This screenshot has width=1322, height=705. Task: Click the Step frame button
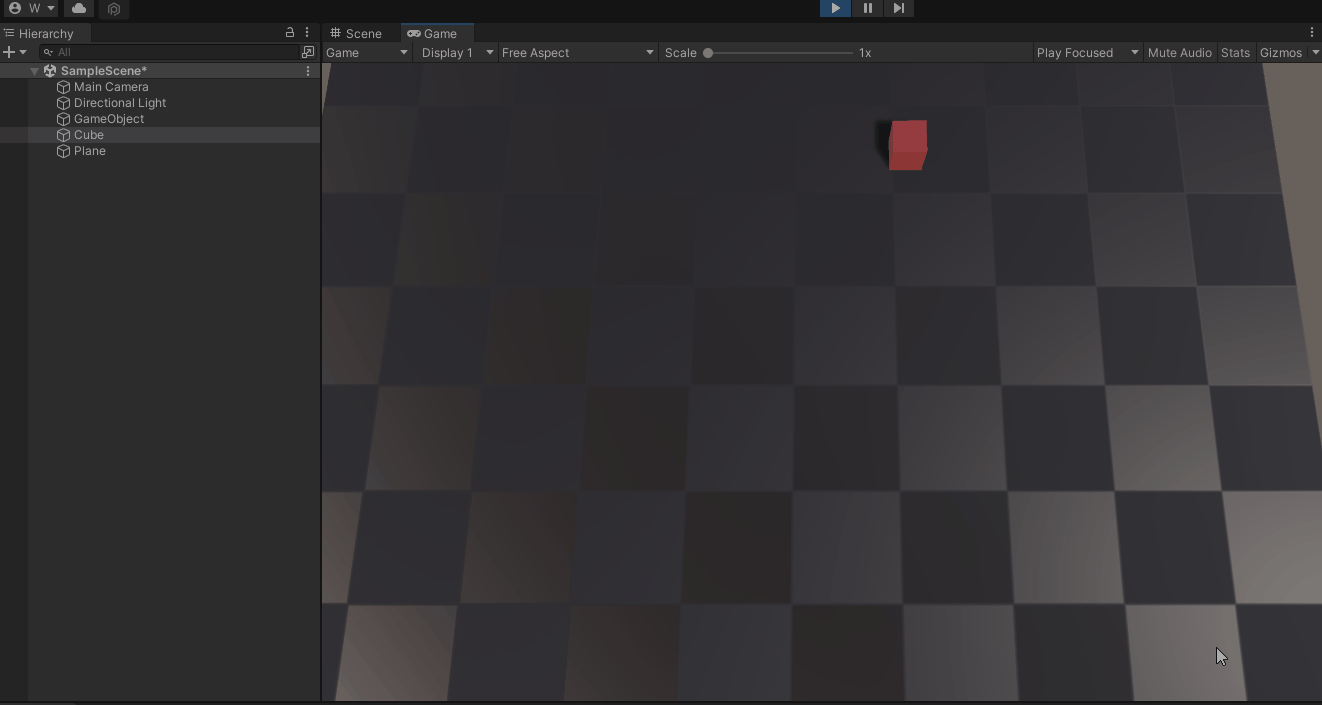click(899, 8)
